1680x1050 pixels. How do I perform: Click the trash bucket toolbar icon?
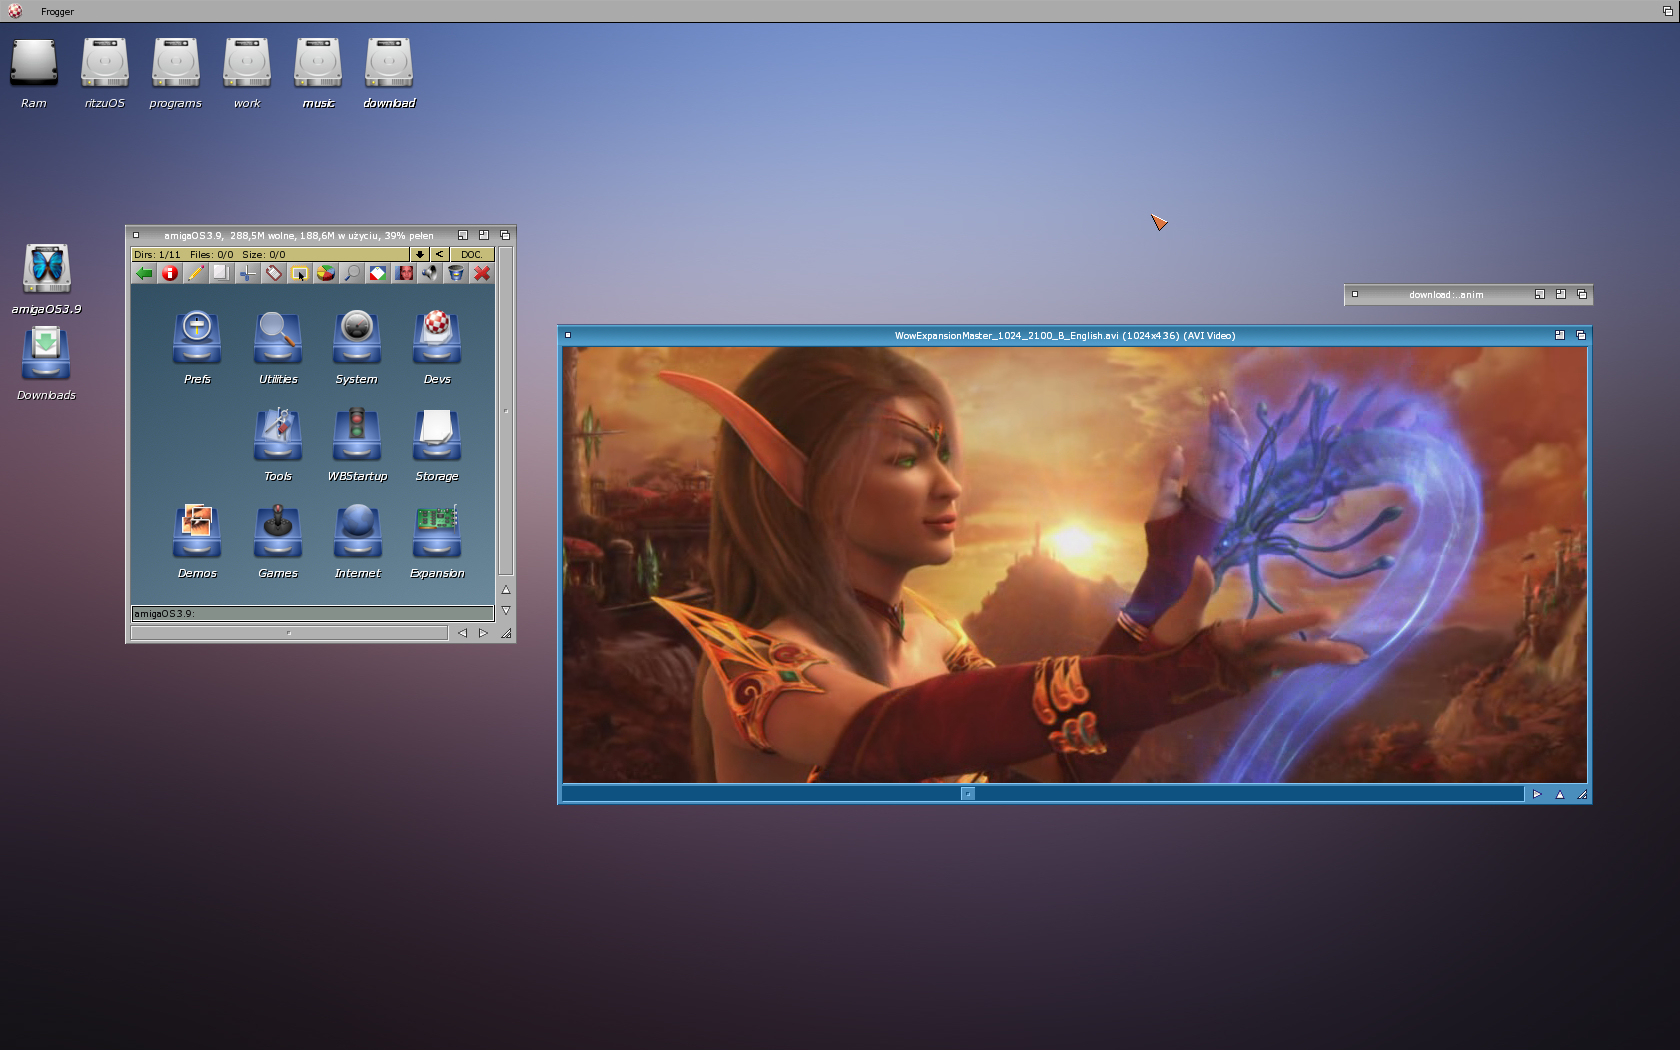[x=456, y=273]
